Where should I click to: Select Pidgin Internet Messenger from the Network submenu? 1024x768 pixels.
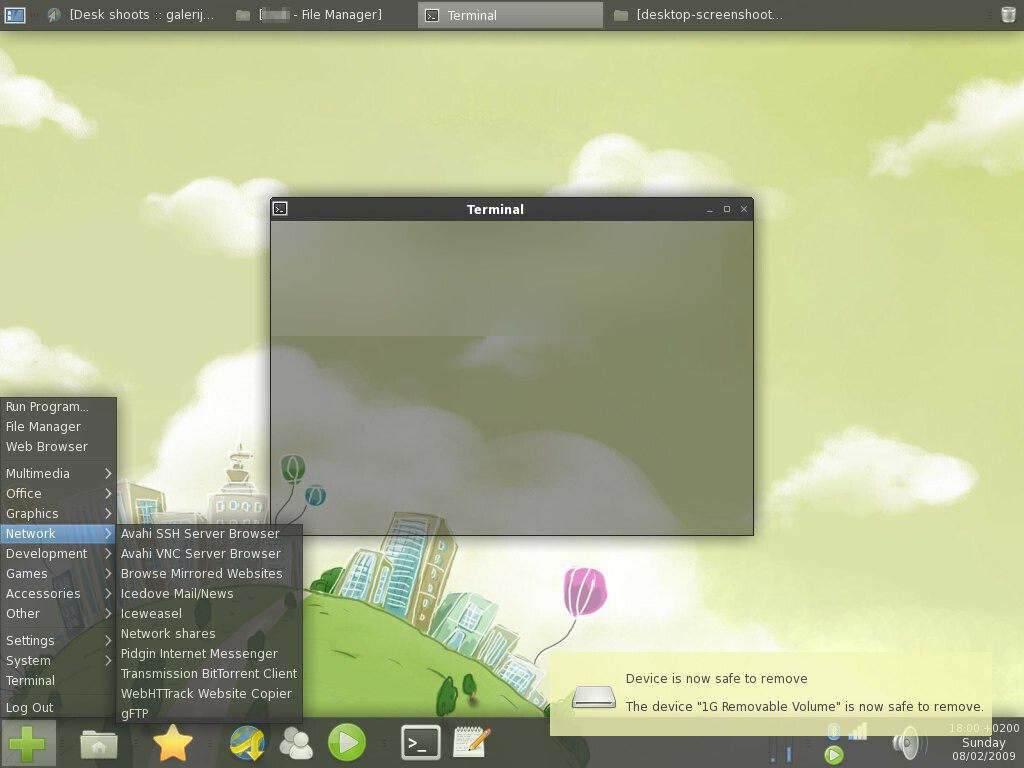point(200,653)
